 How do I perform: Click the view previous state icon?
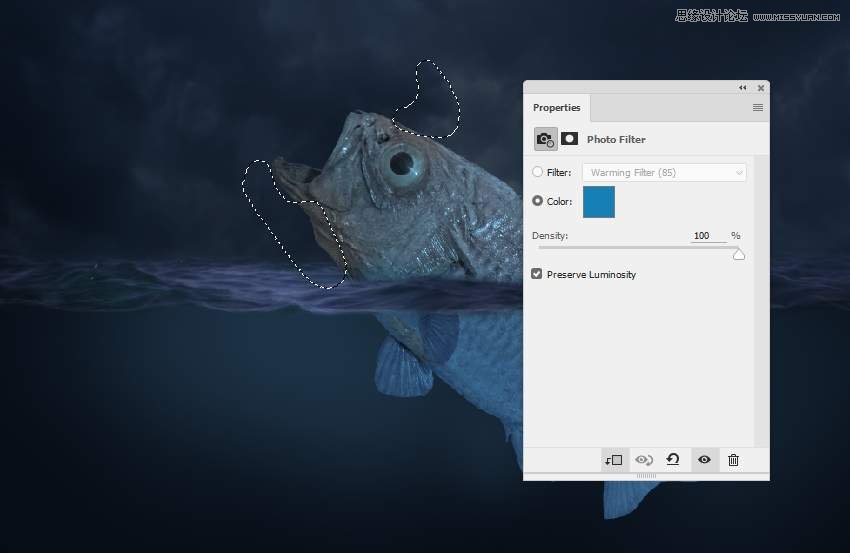tap(644, 460)
